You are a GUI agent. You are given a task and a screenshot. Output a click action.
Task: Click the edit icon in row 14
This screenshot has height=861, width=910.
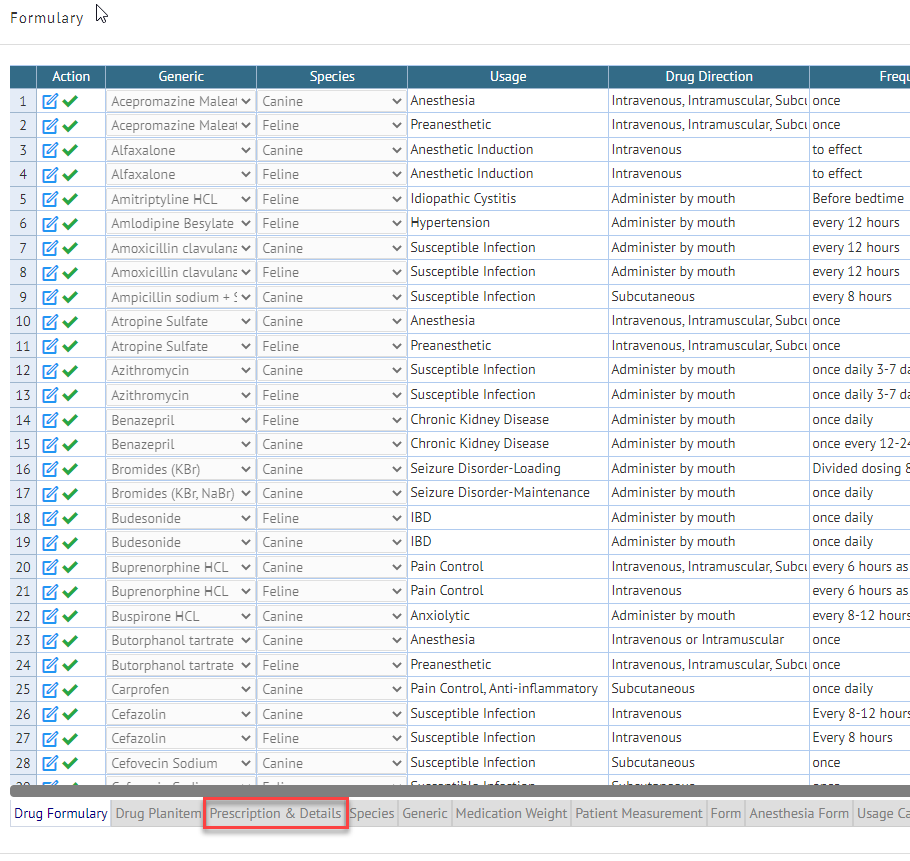(x=50, y=420)
